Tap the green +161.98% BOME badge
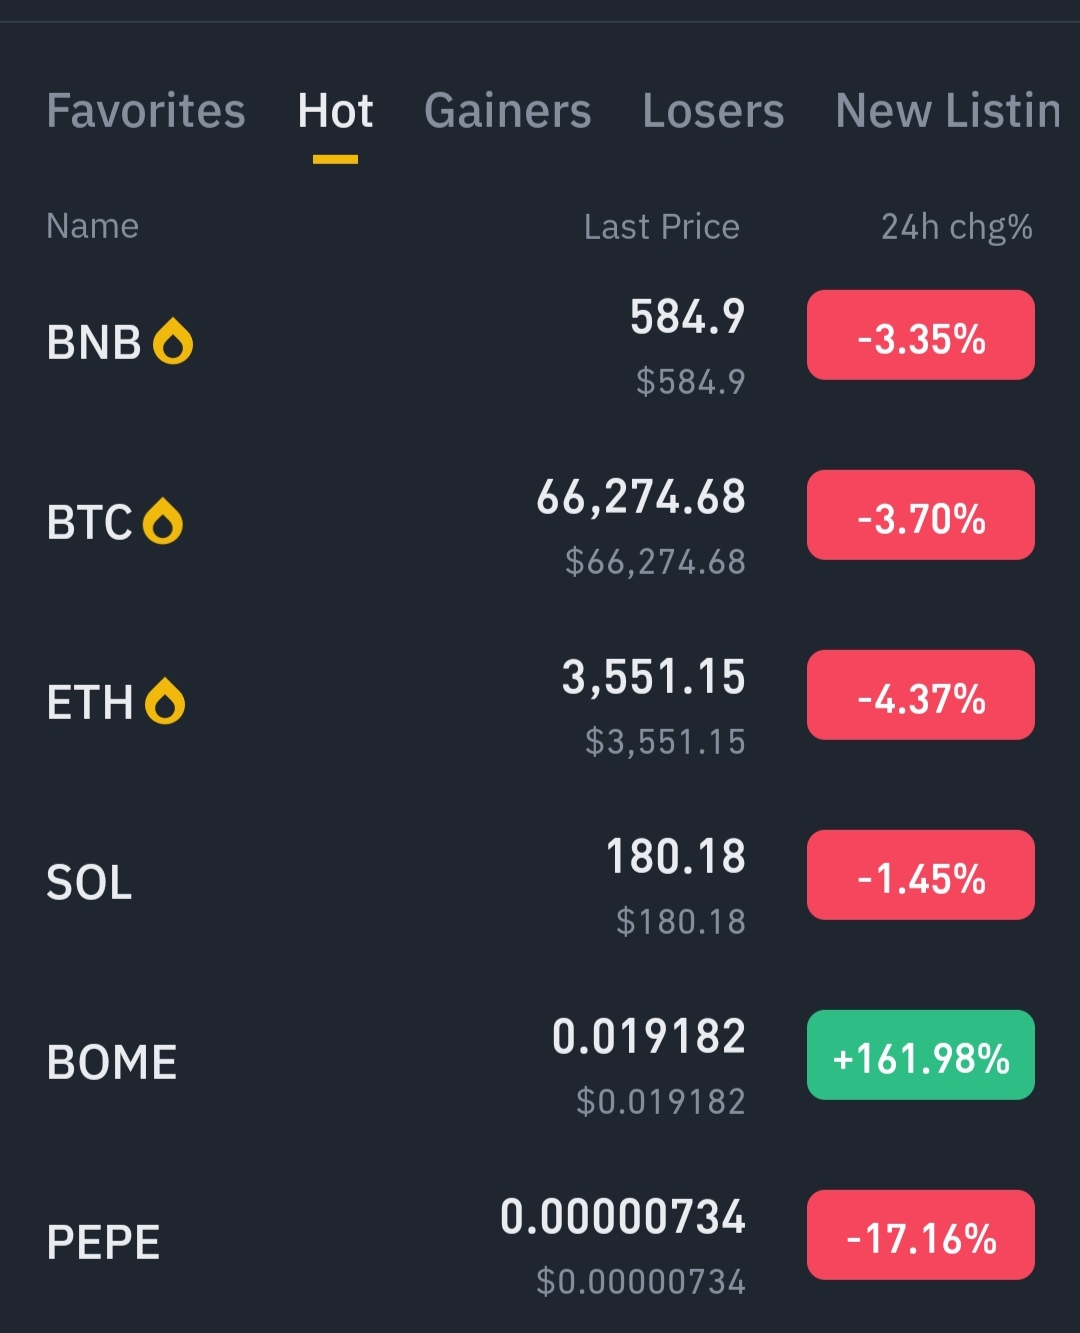Viewport: 1080px width, 1333px height. click(921, 1055)
